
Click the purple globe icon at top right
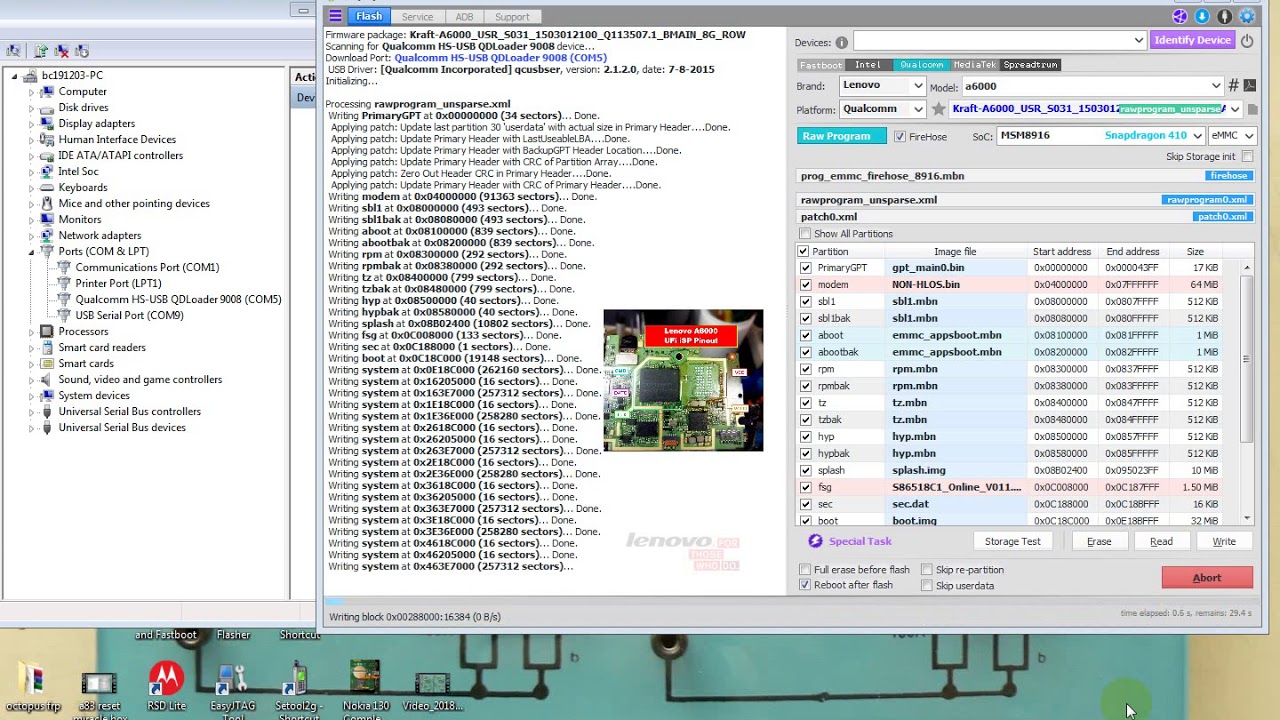[1180, 16]
